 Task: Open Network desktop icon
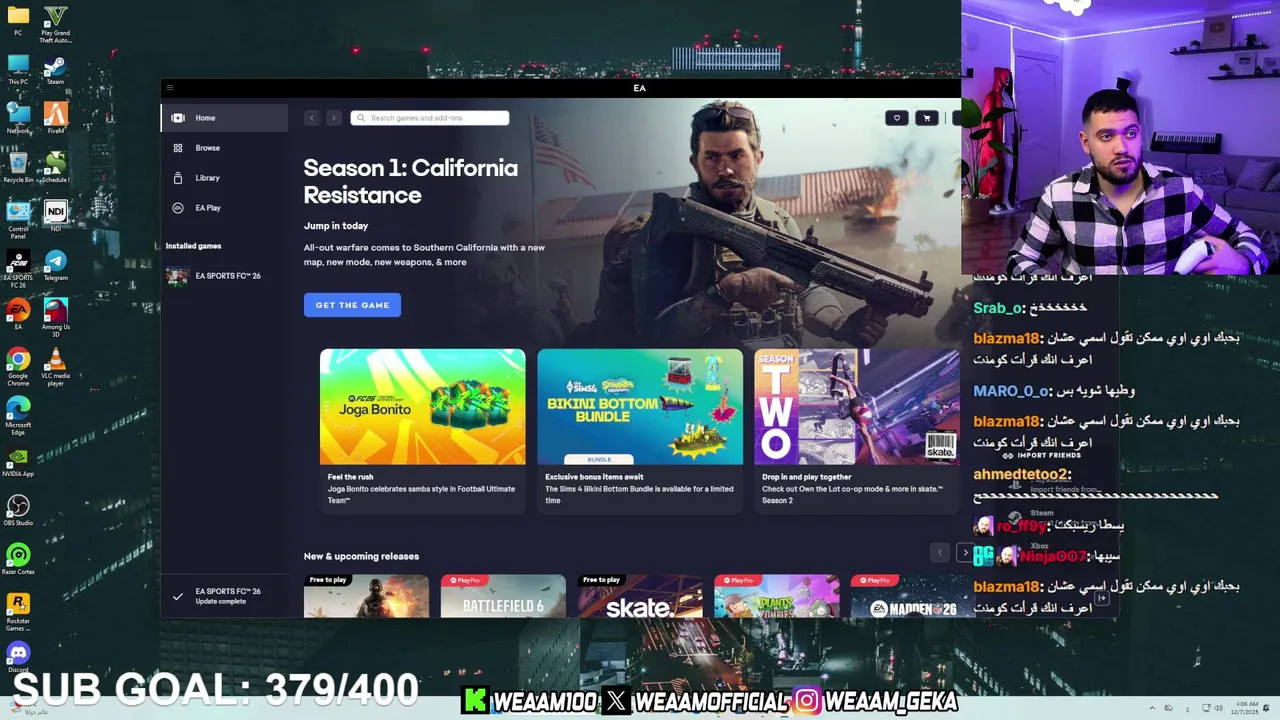coord(18,118)
